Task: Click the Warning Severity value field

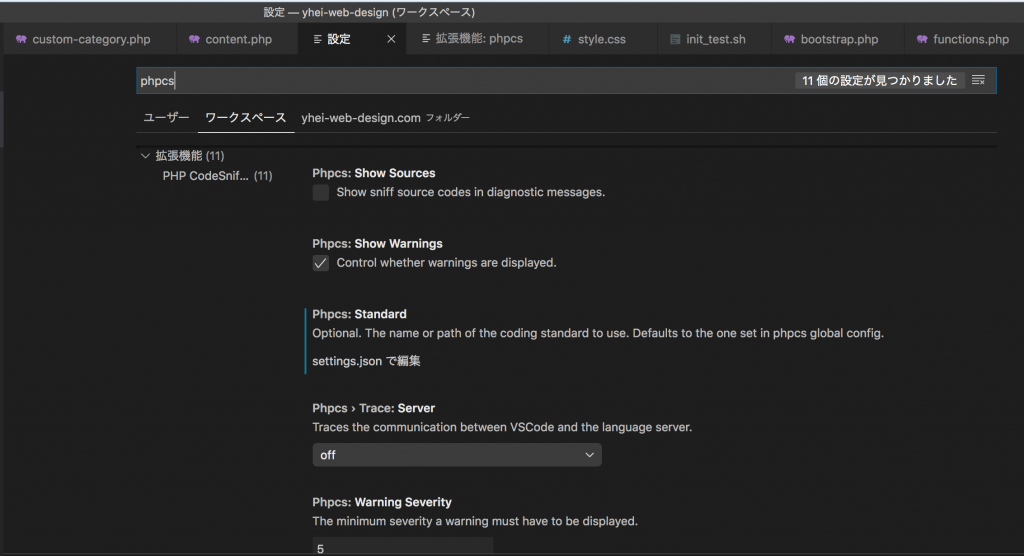Action: click(403, 548)
